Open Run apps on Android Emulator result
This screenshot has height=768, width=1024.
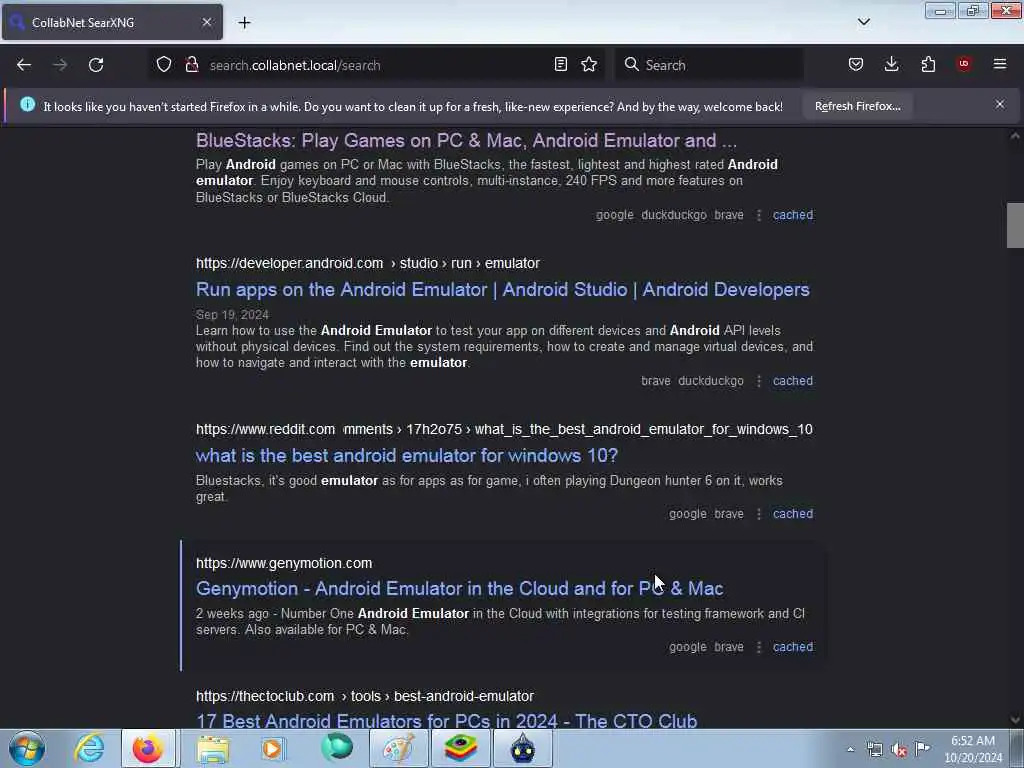pos(503,290)
